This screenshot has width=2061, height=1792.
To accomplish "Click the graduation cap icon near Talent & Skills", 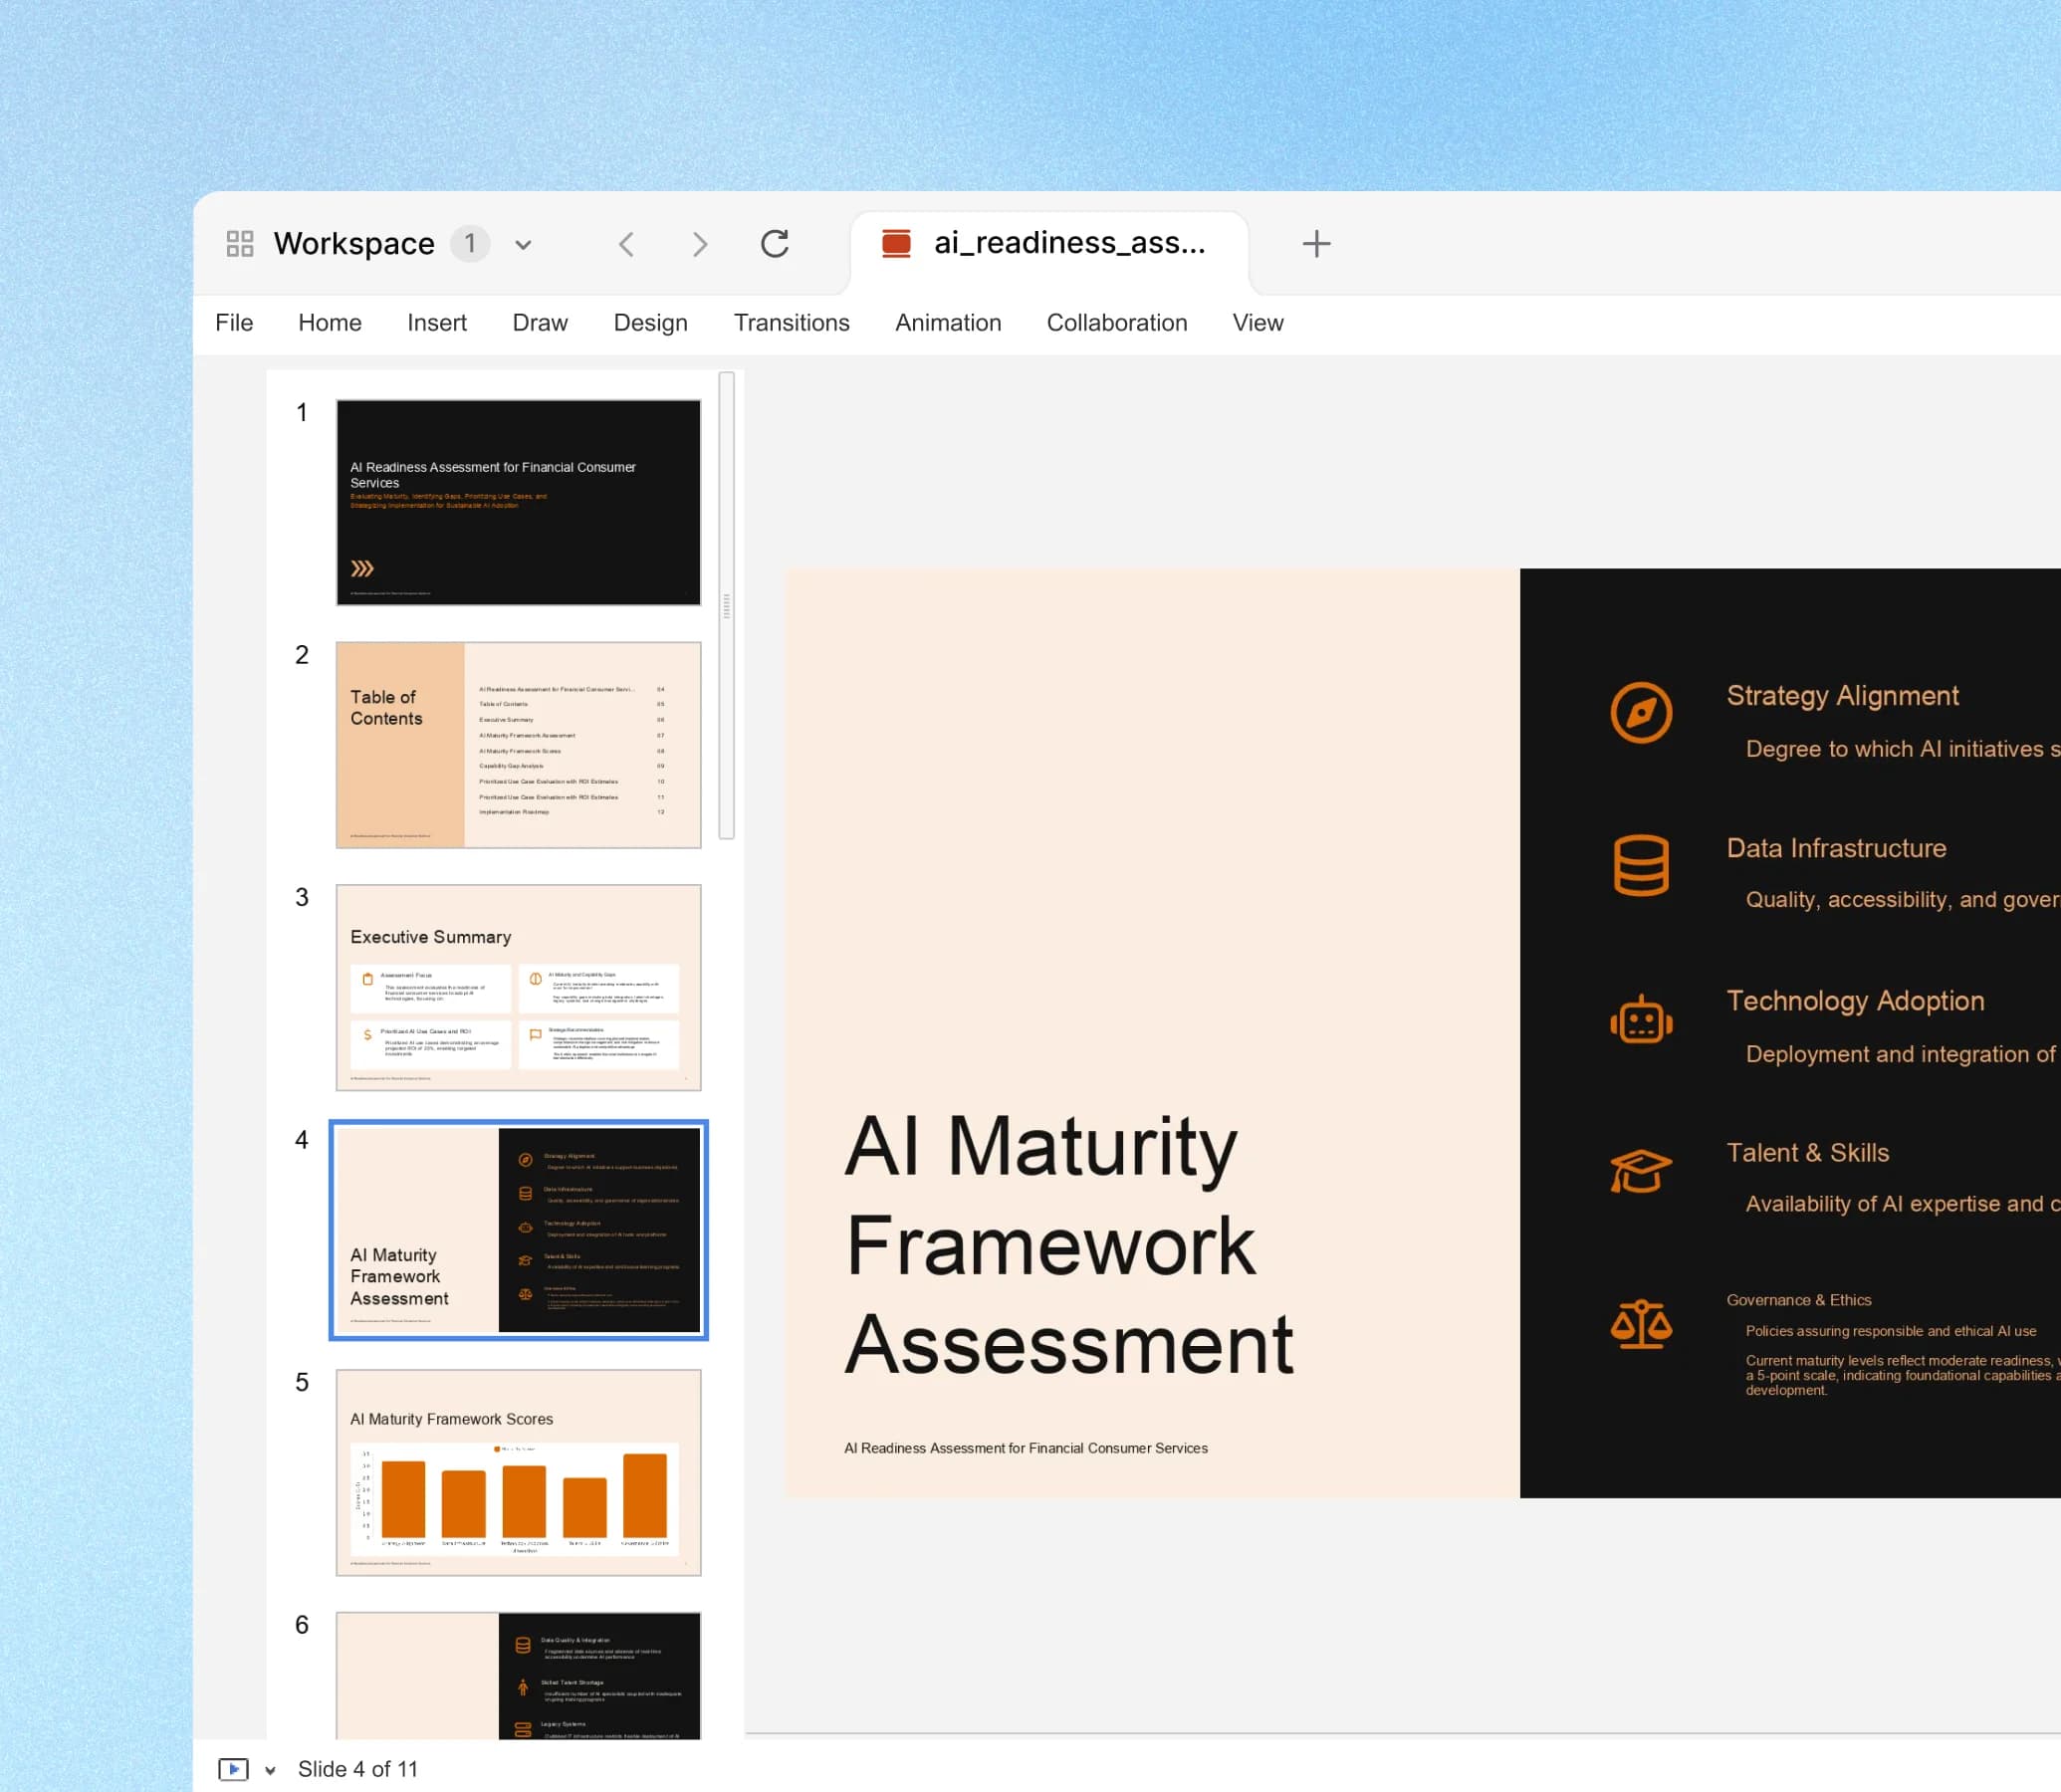I will 1643,1170.
